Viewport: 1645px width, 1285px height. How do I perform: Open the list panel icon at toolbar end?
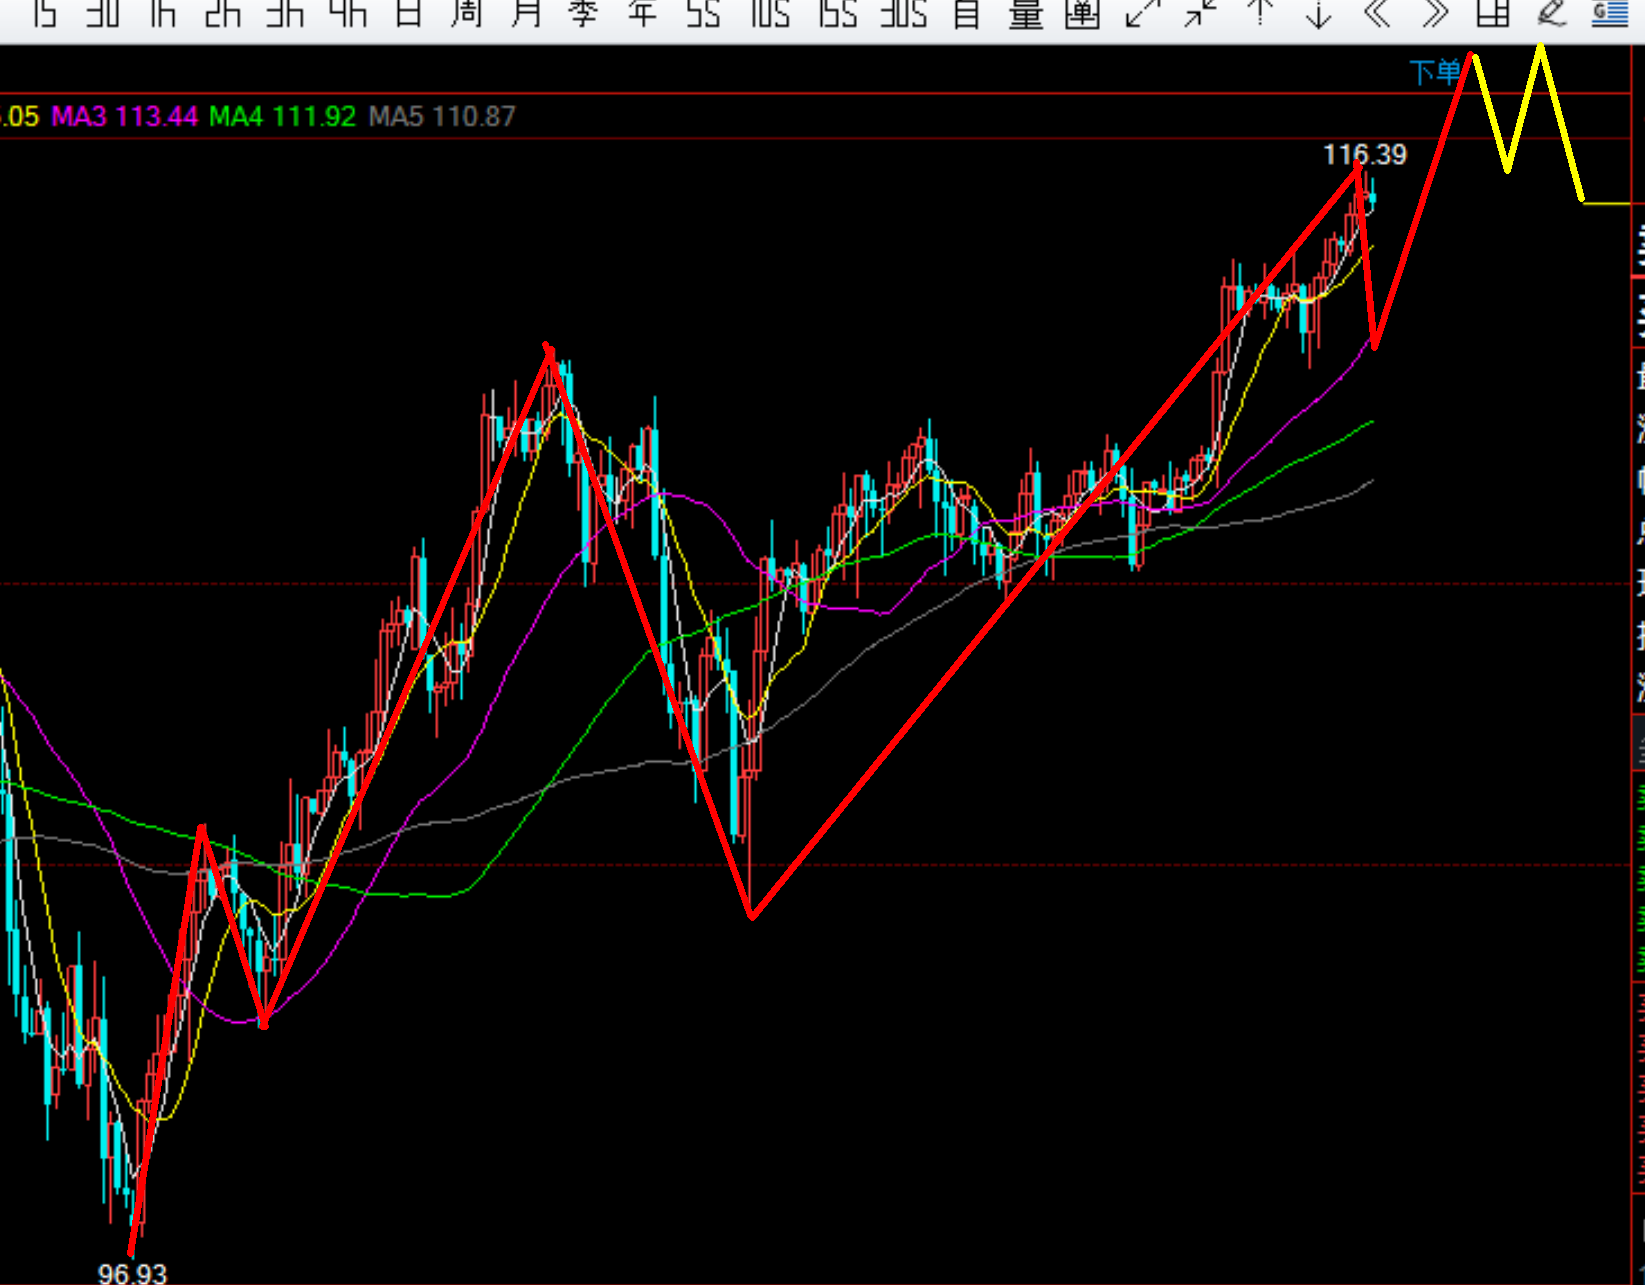(1610, 14)
